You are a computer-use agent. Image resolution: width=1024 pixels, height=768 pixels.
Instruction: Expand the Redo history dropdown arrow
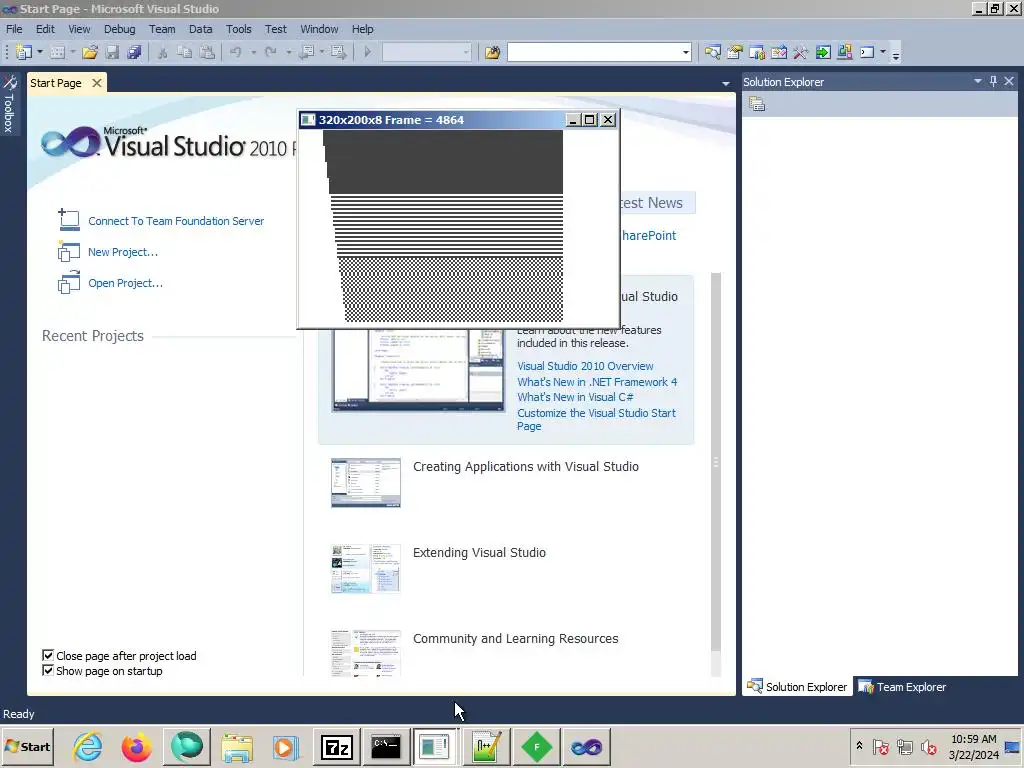pos(288,52)
